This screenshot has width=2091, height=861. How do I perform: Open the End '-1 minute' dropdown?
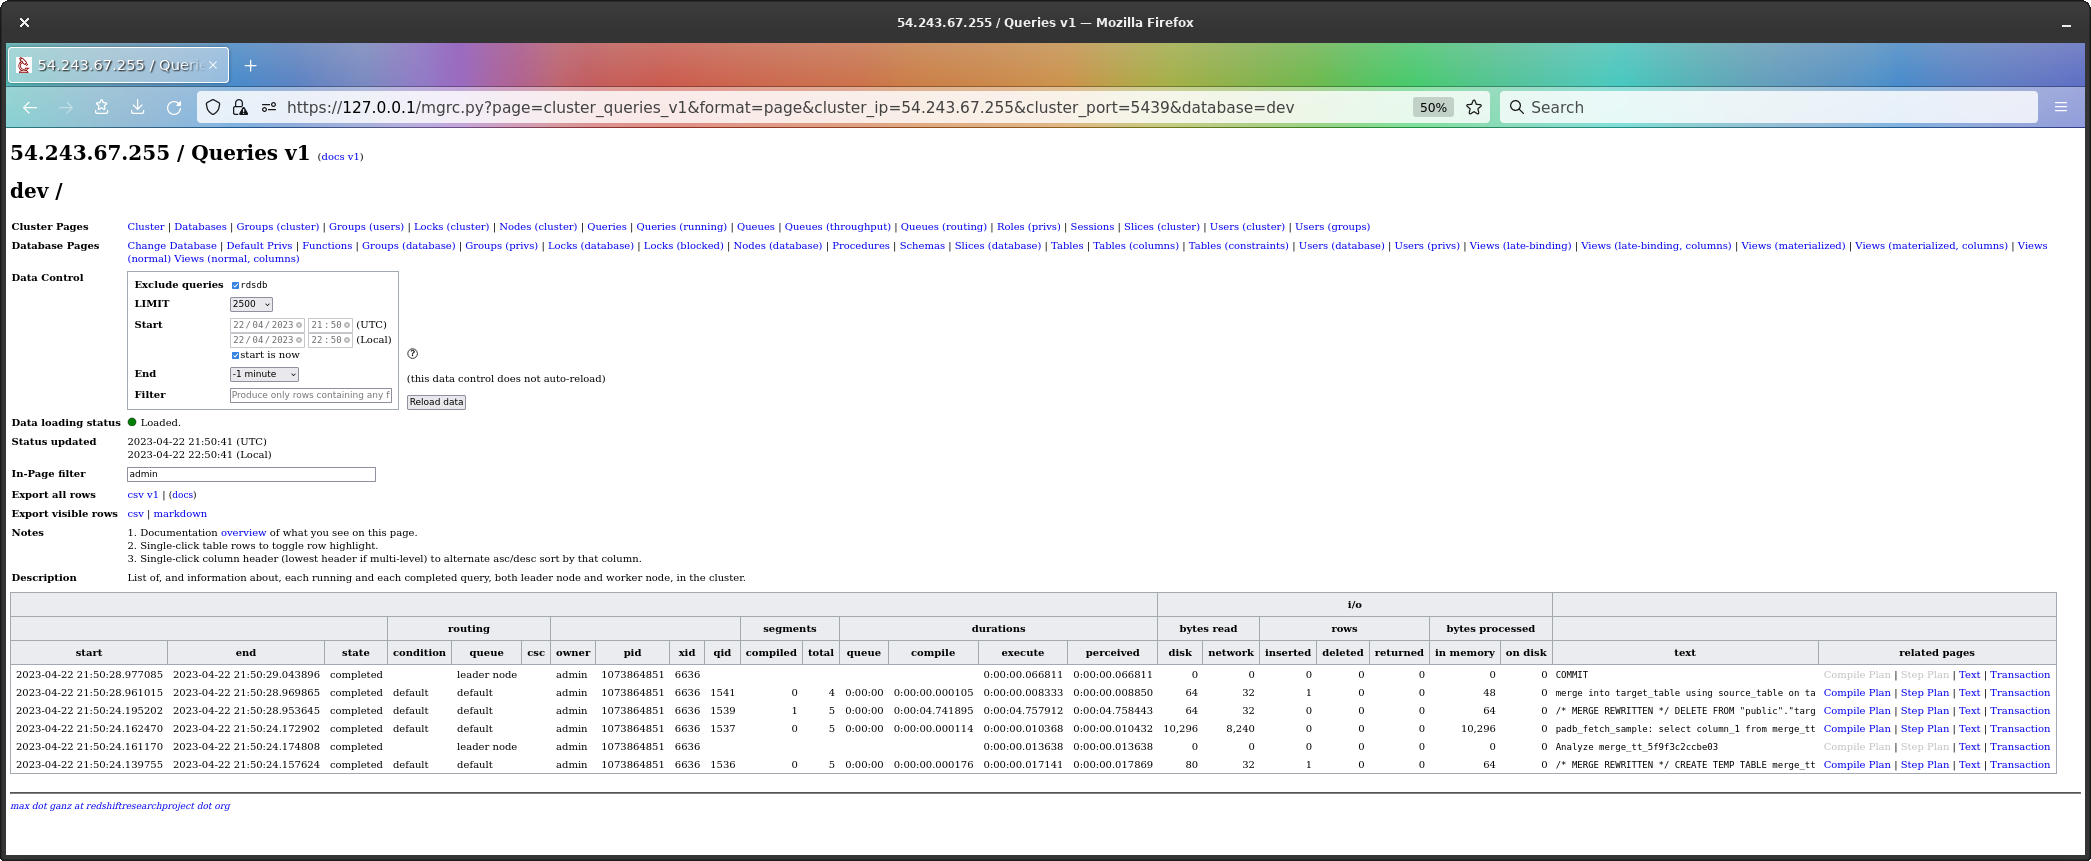click(264, 374)
